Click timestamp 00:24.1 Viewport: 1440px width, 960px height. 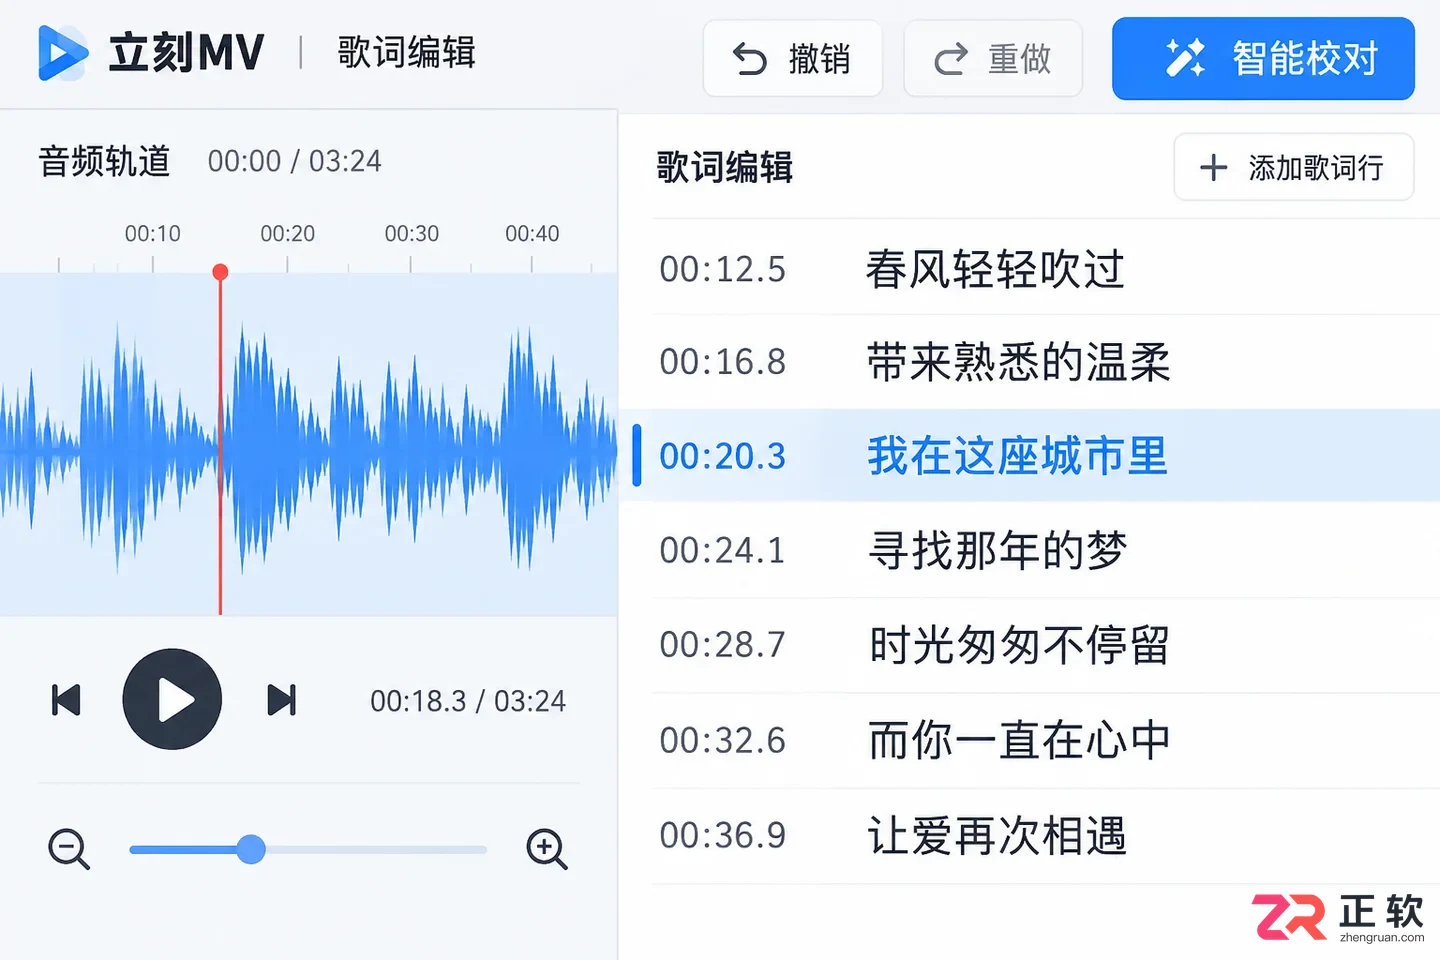[x=723, y=550]
